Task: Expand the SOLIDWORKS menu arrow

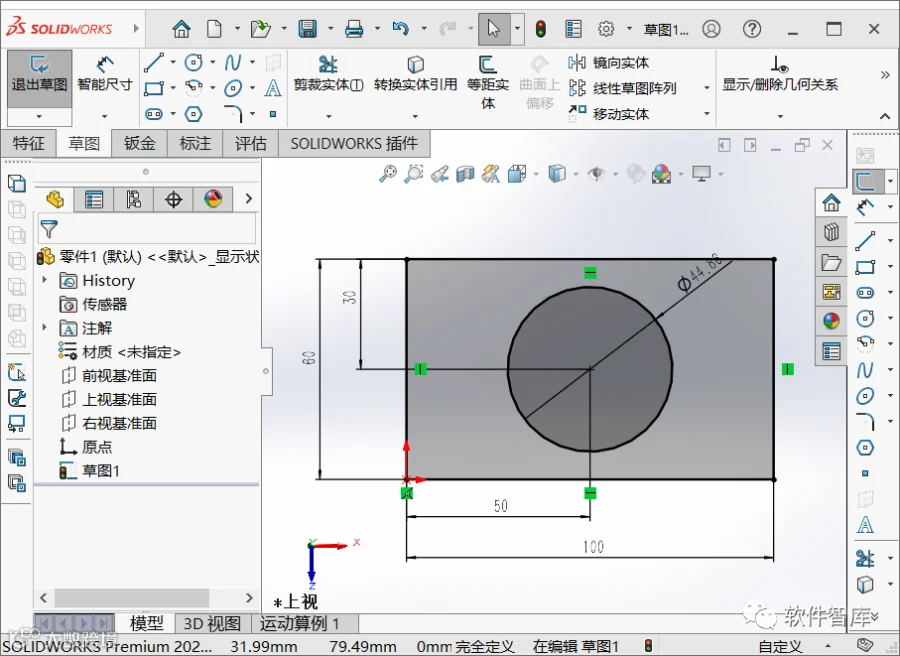Action: coord(136,28)
